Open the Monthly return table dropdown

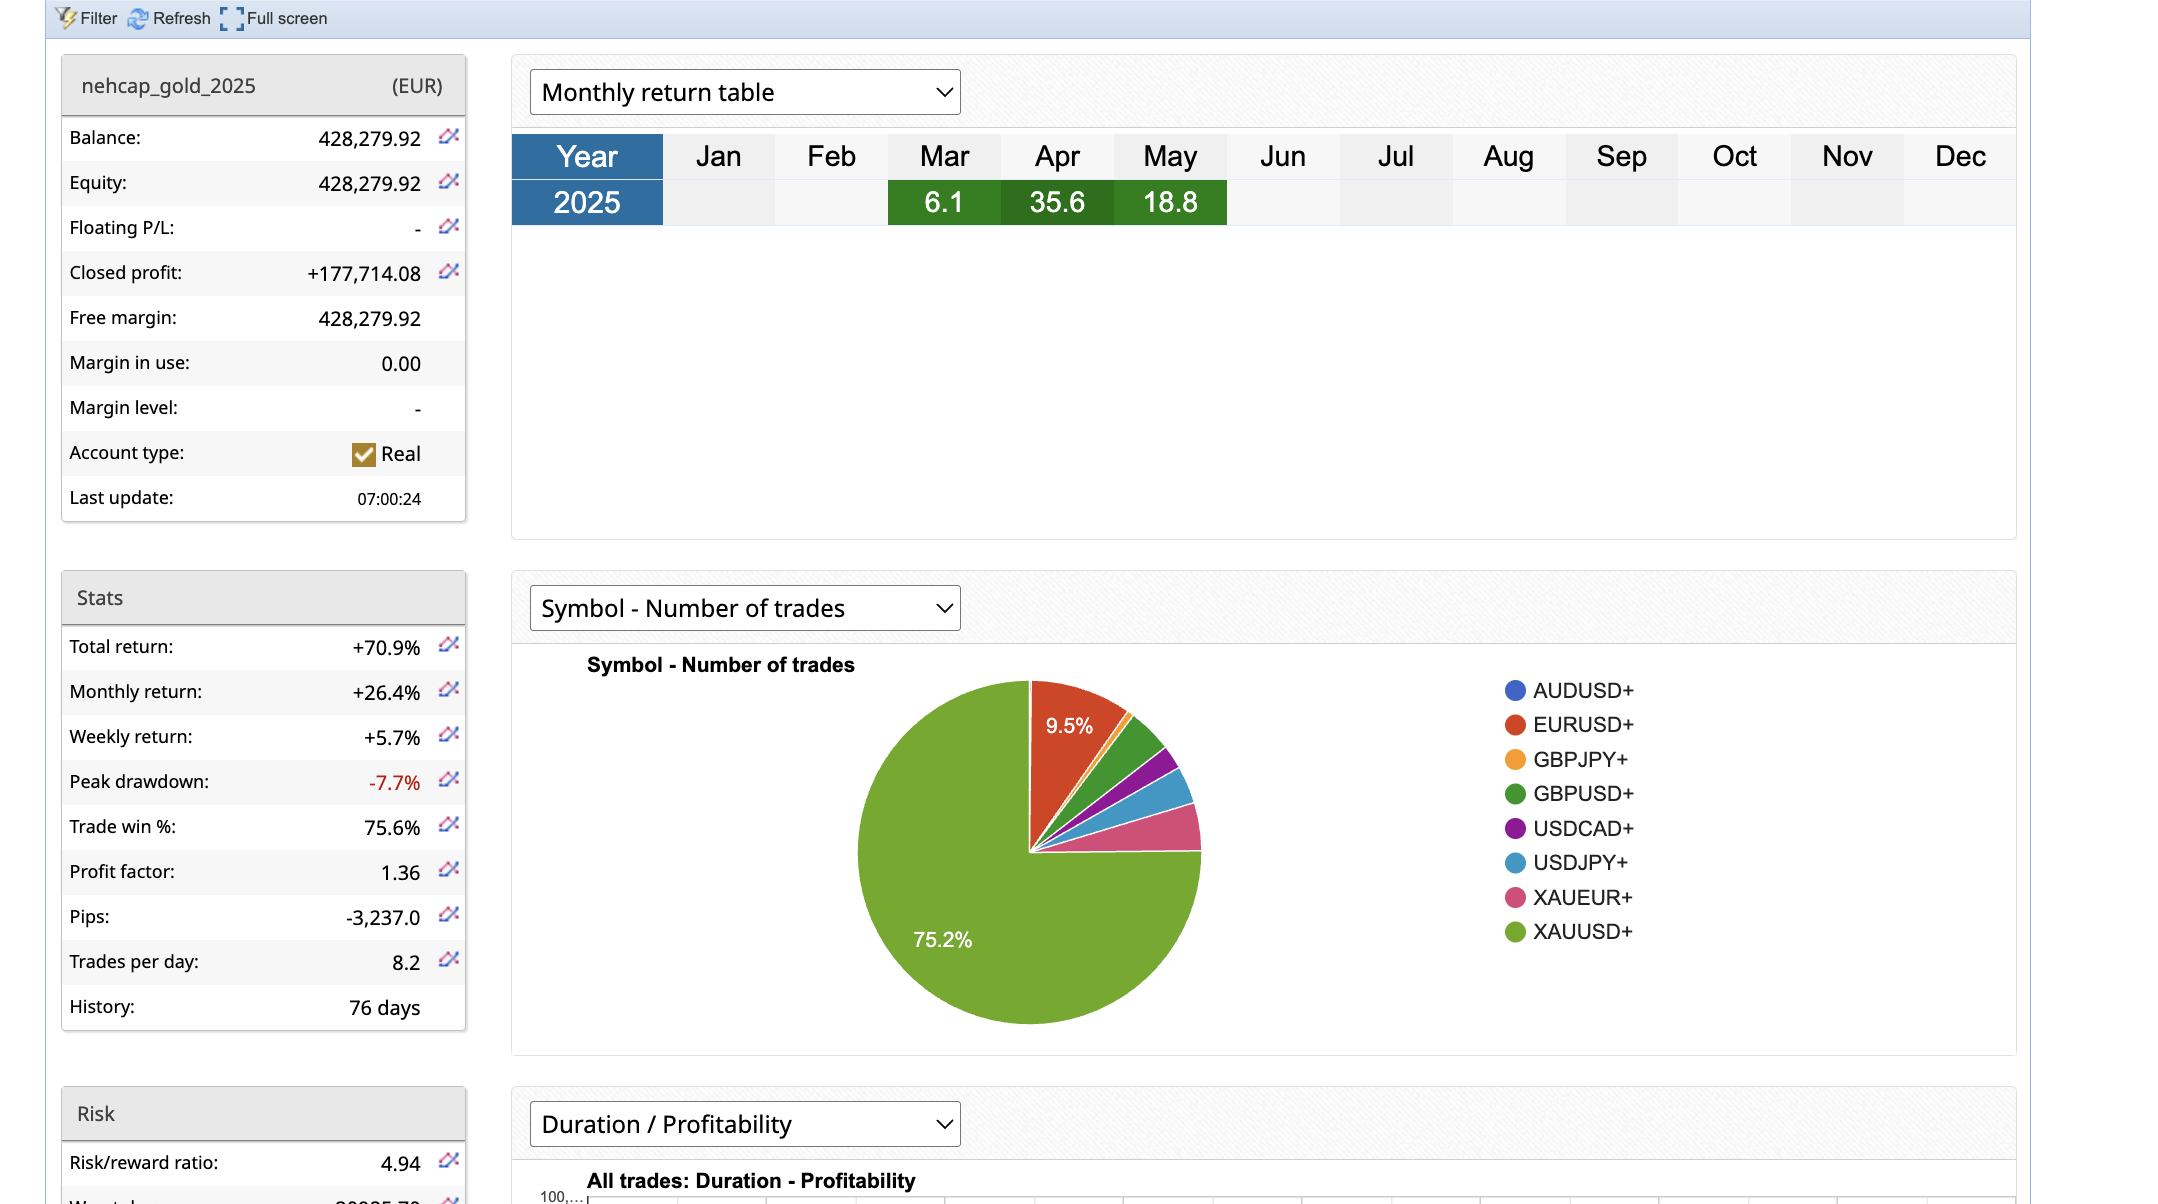tap(745, 92)
